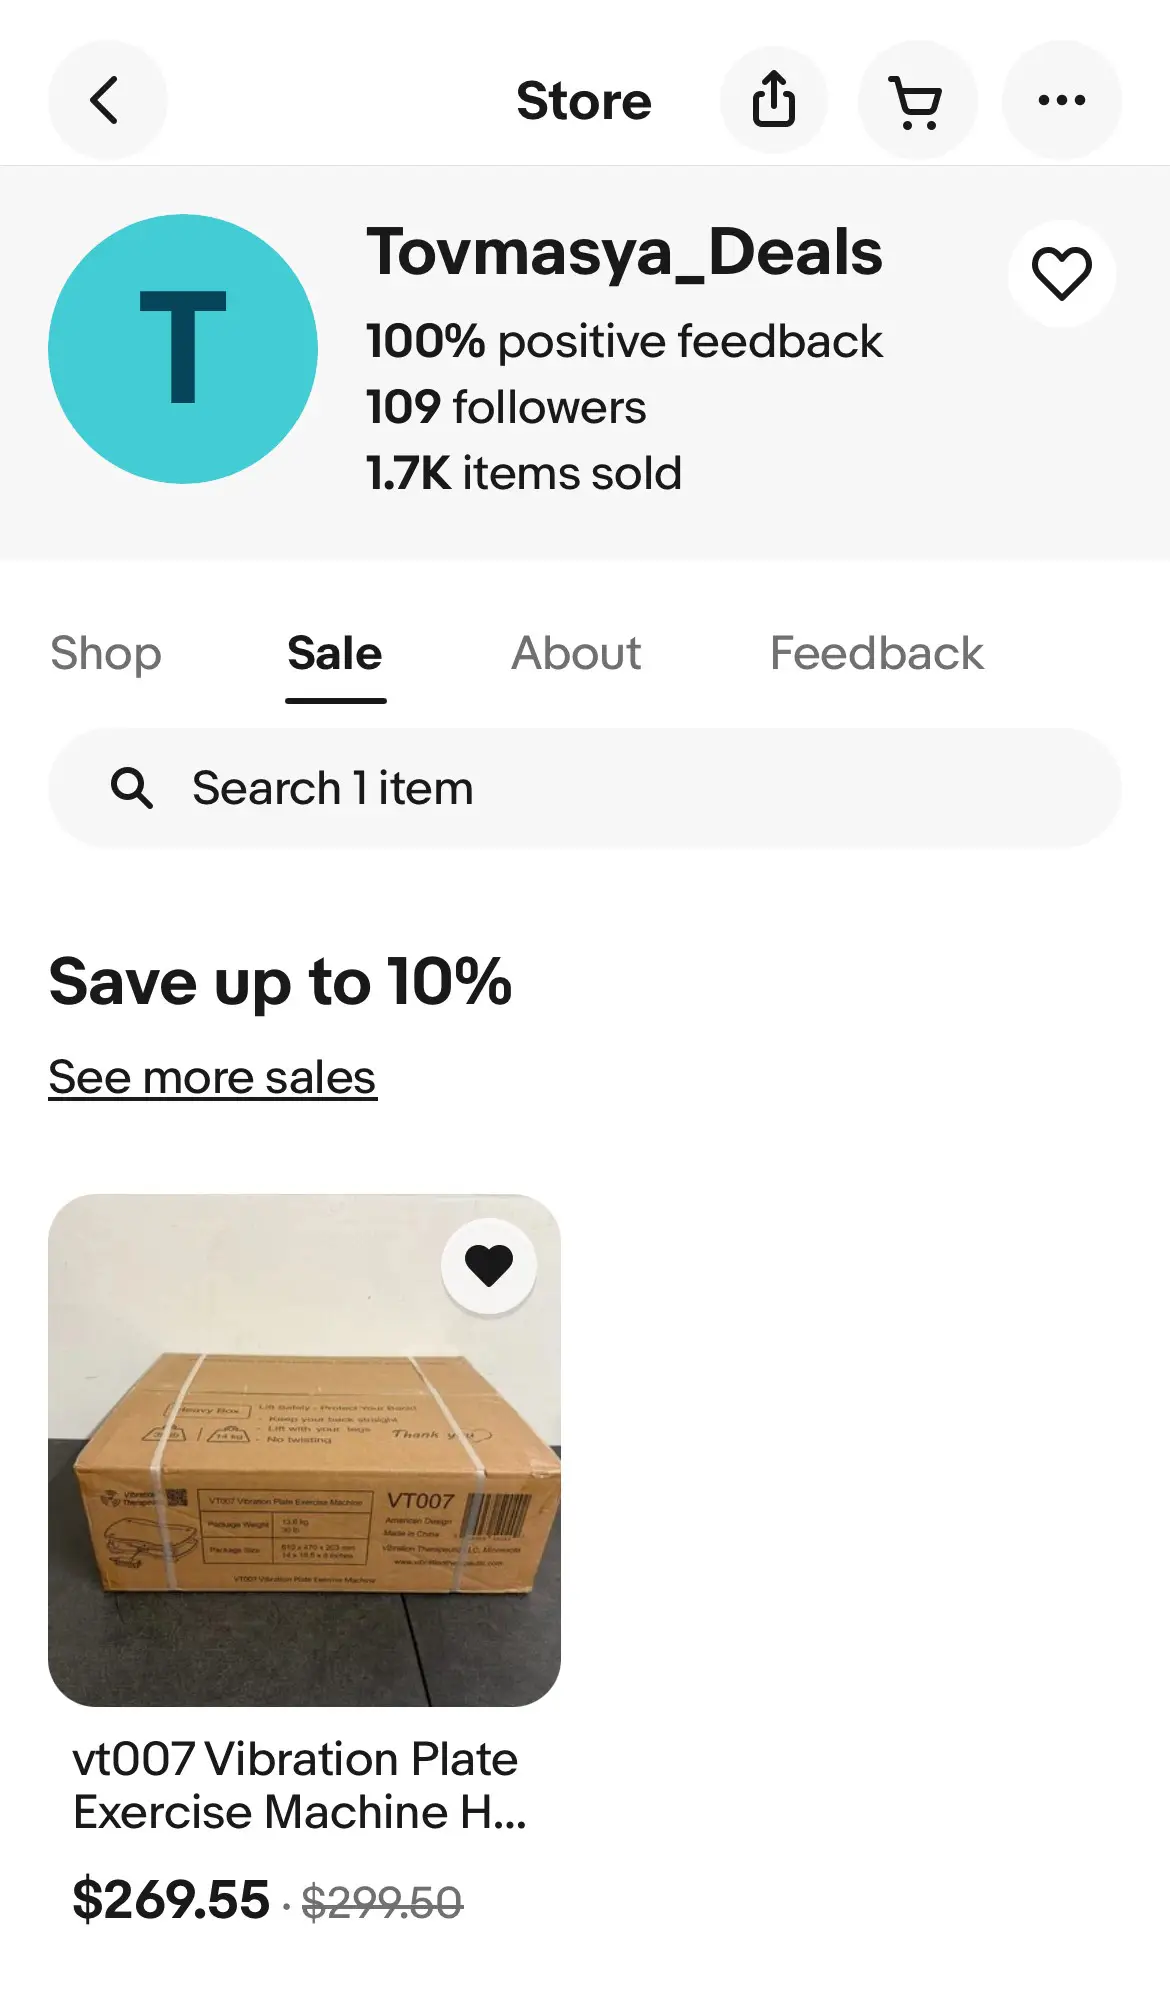
Task: Unfavorite the vt007 Vibration Plate item
Action: coord(489,1266)
